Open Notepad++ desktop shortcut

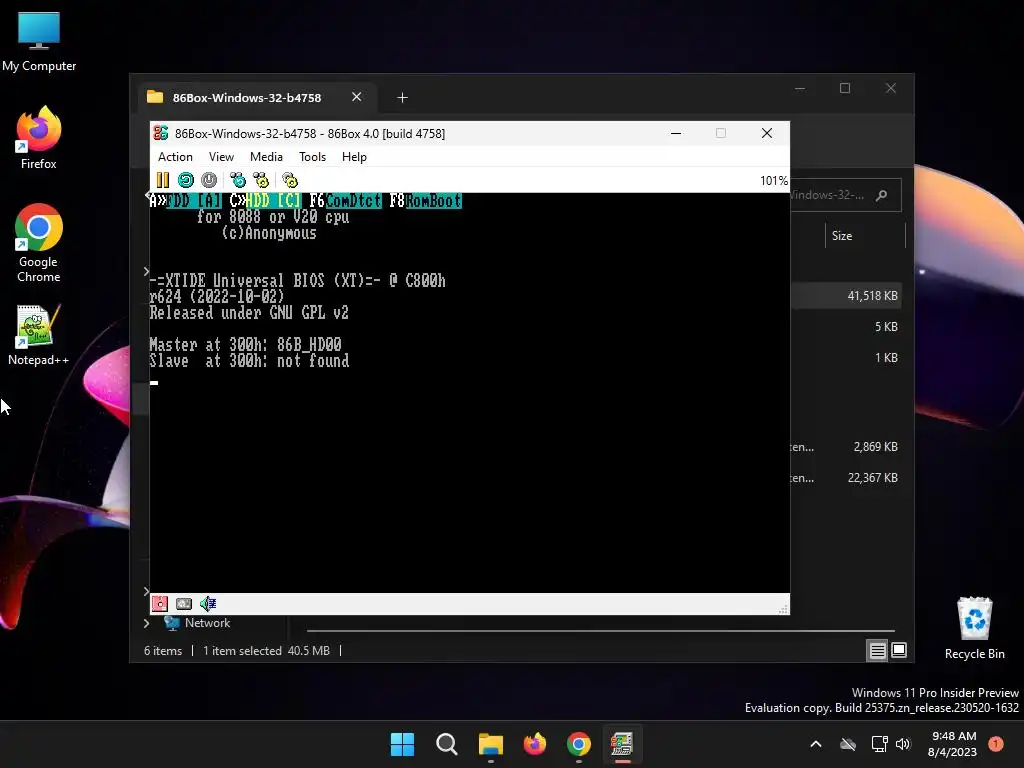click(39, 335)
